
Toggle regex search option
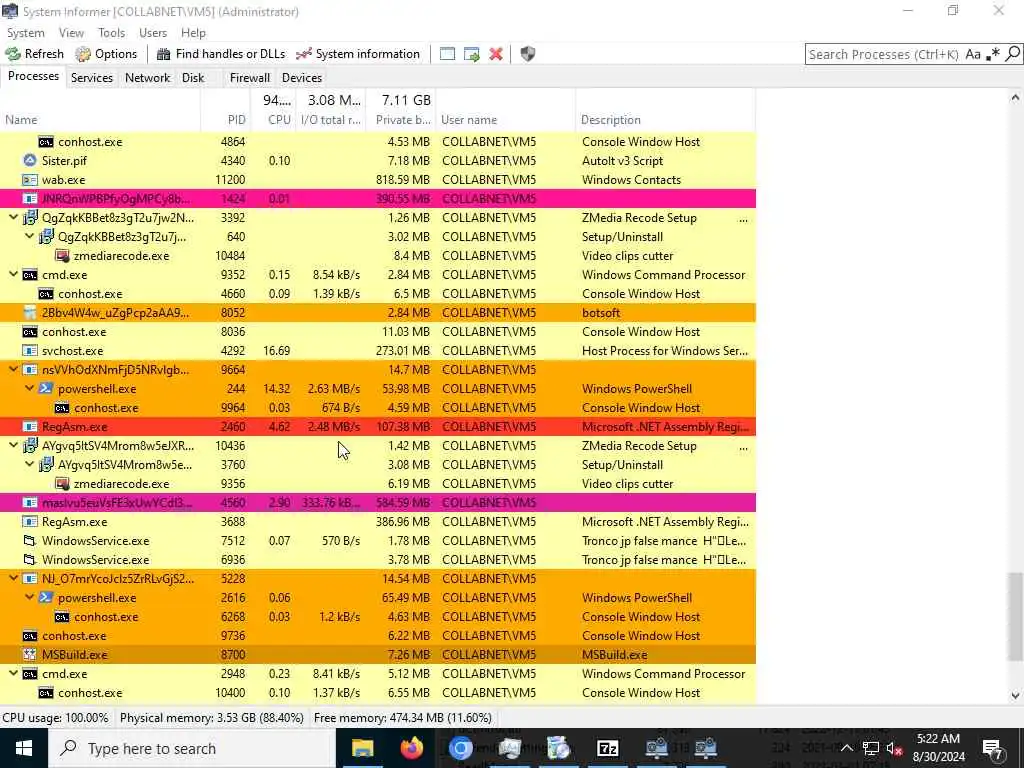coord(993,54)
